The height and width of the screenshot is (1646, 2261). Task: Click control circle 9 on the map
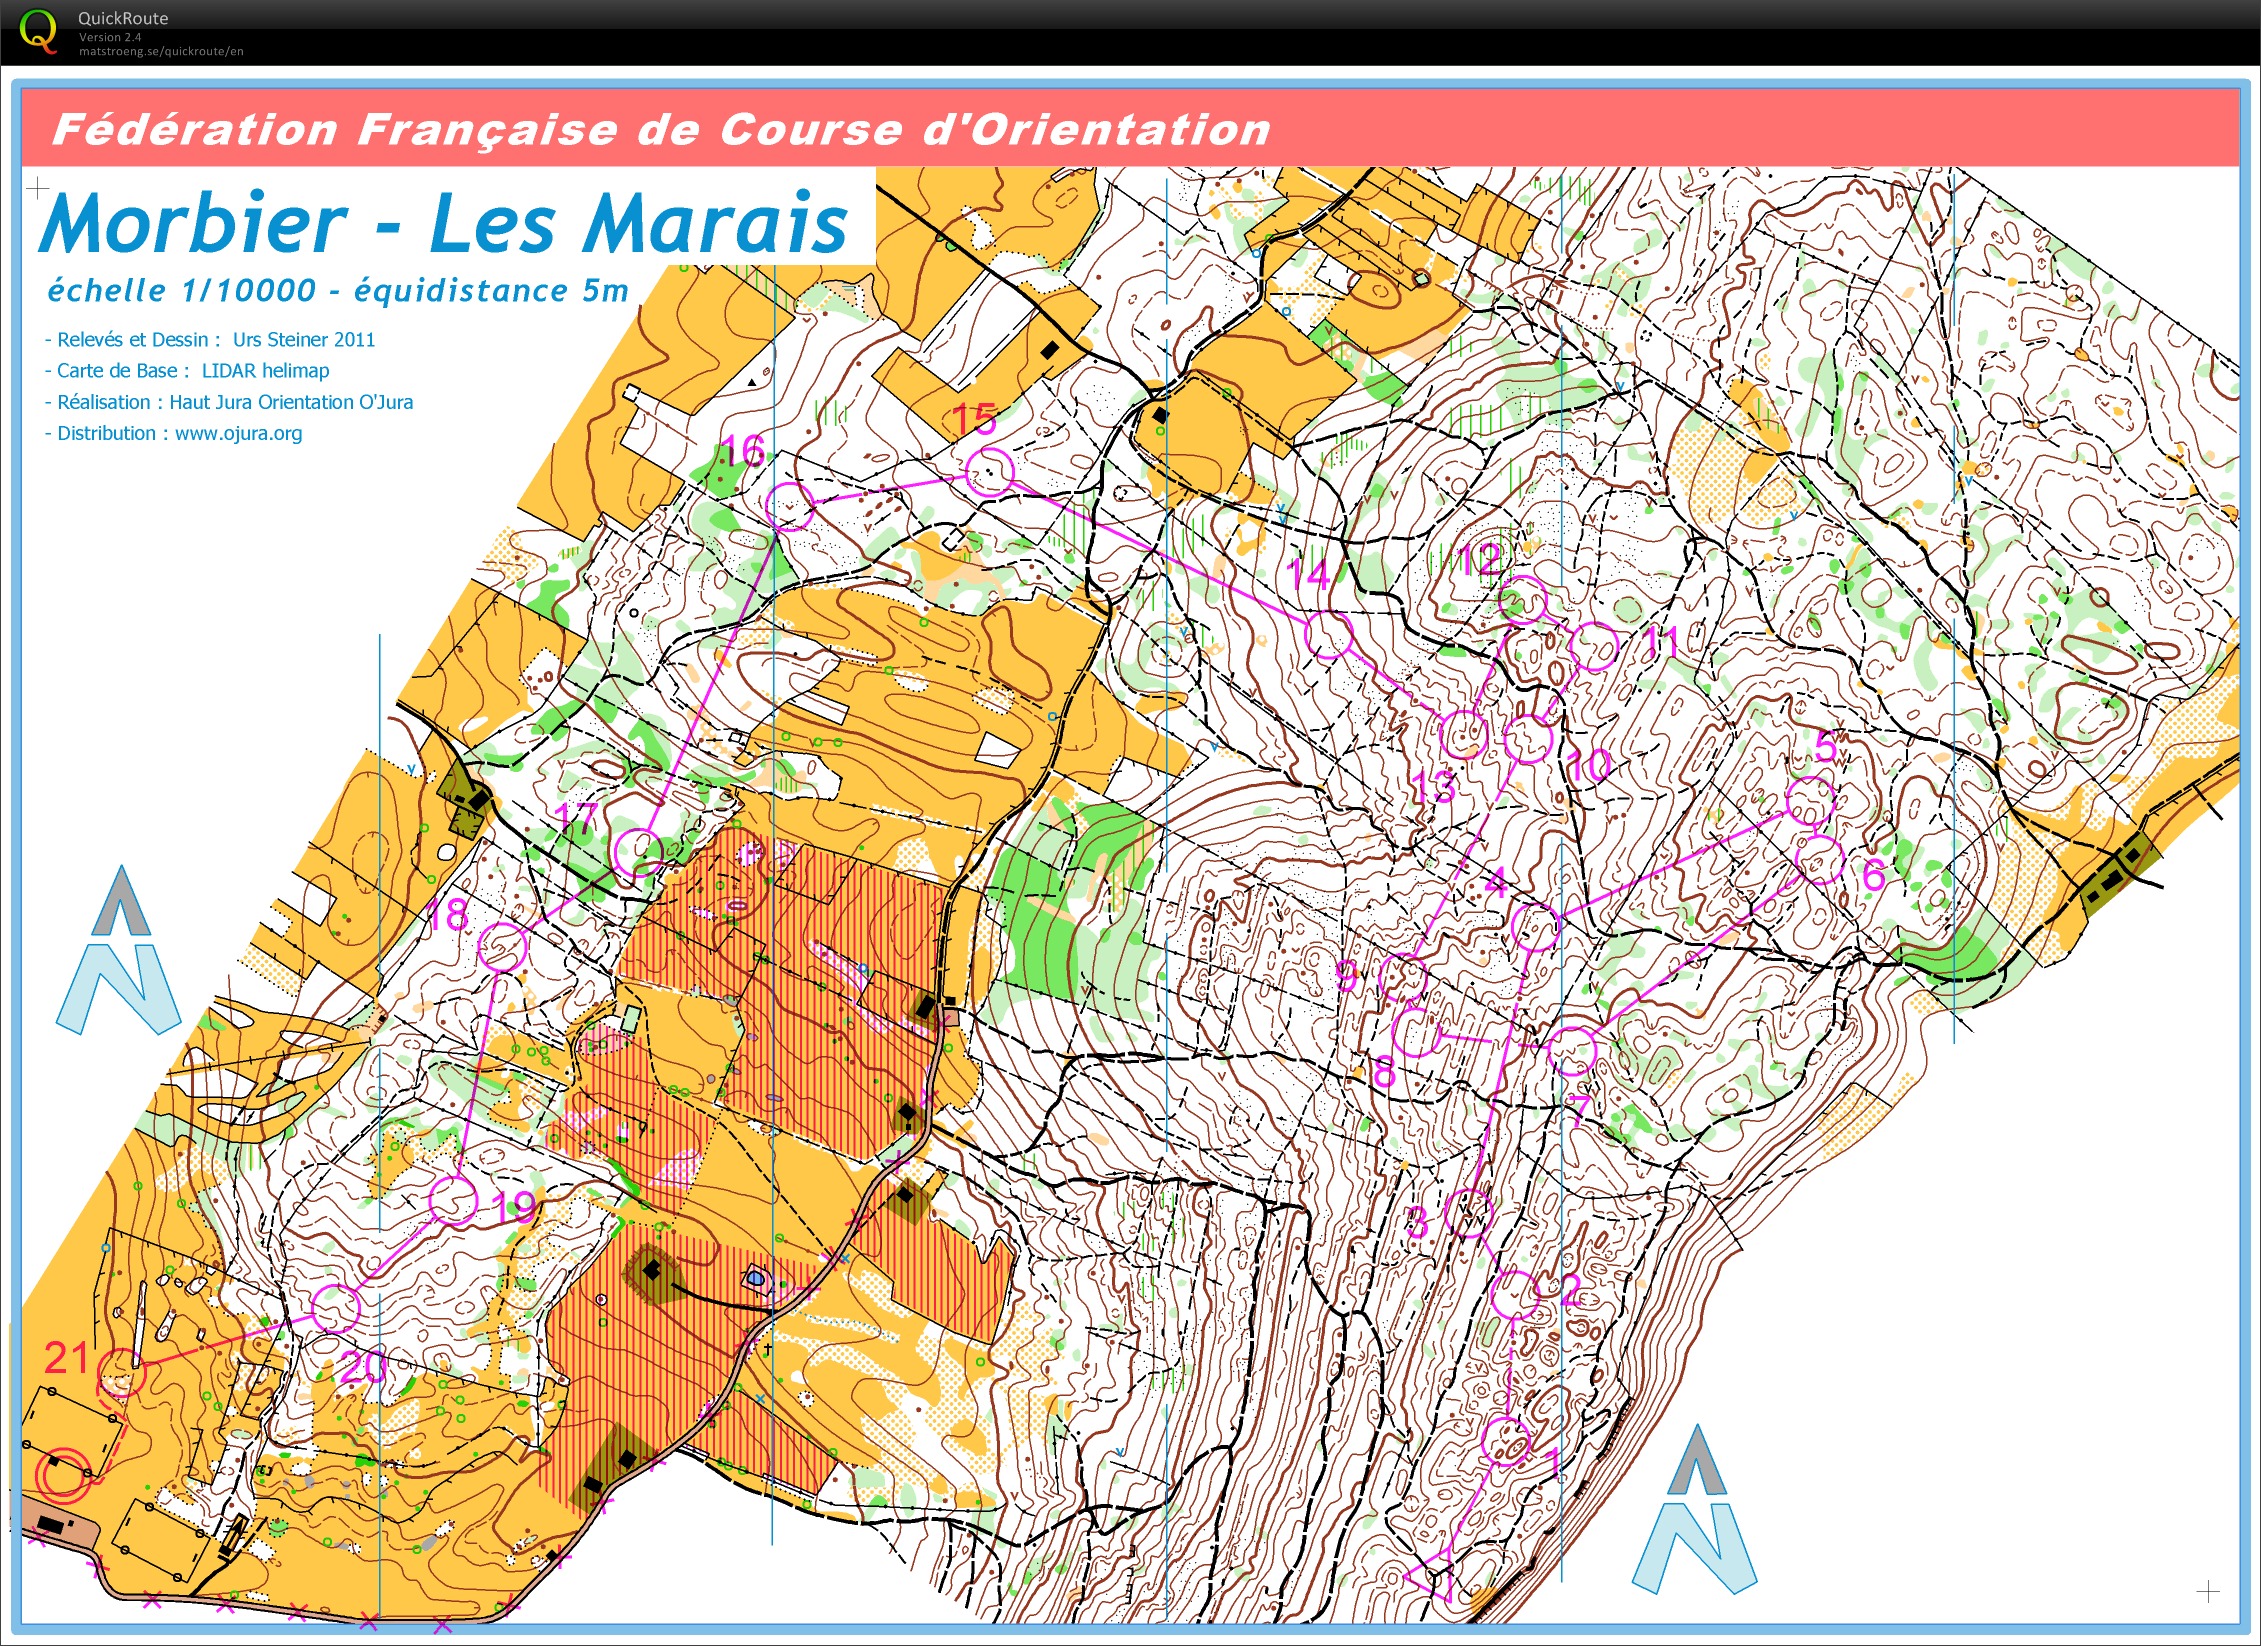point(1403,977)
